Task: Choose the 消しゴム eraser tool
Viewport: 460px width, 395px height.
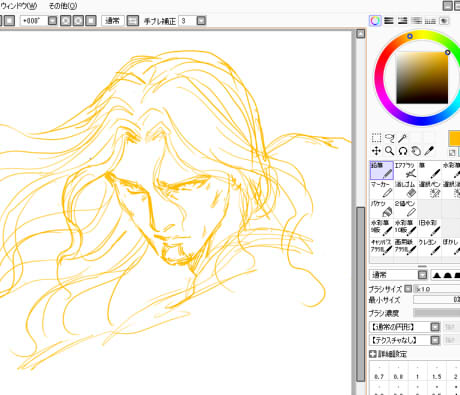Action: click(x=406, y=189)
